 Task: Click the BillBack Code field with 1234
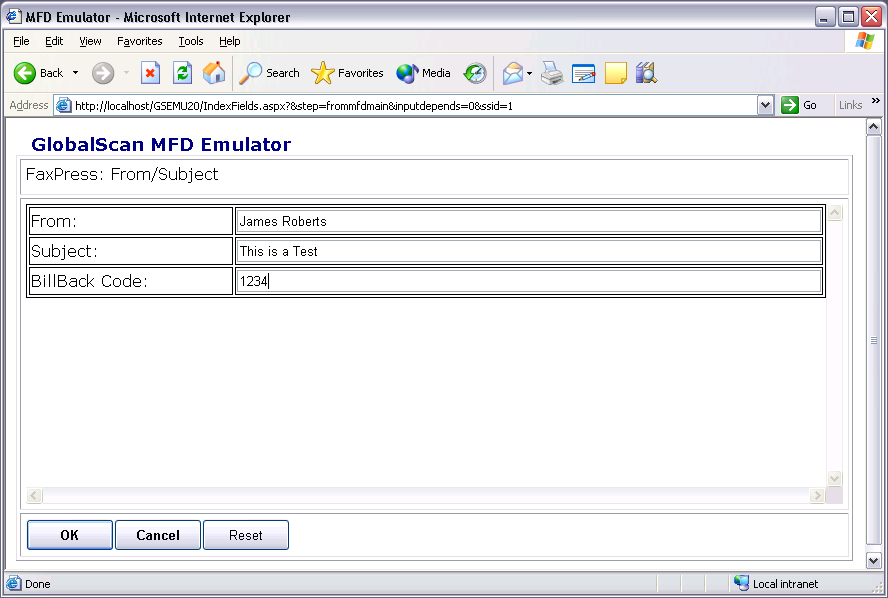pos(528,281)
